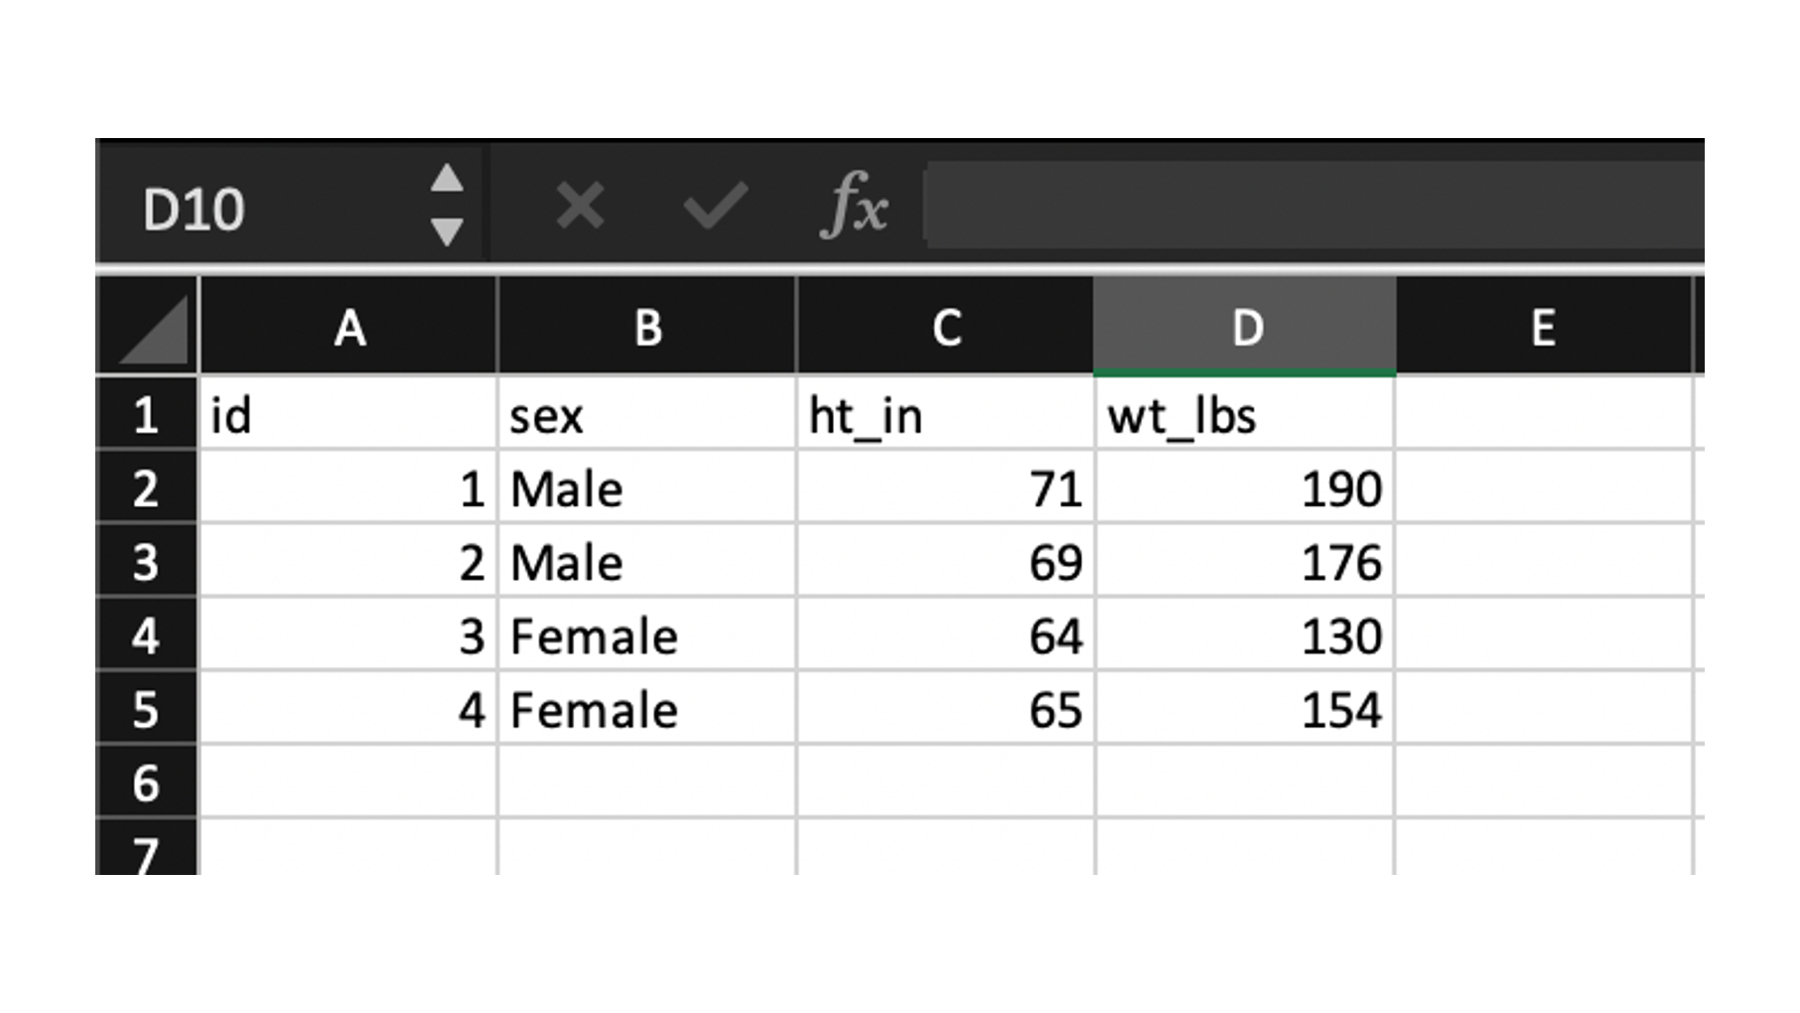Select the ht_in cell with value 65

[946, 709]
